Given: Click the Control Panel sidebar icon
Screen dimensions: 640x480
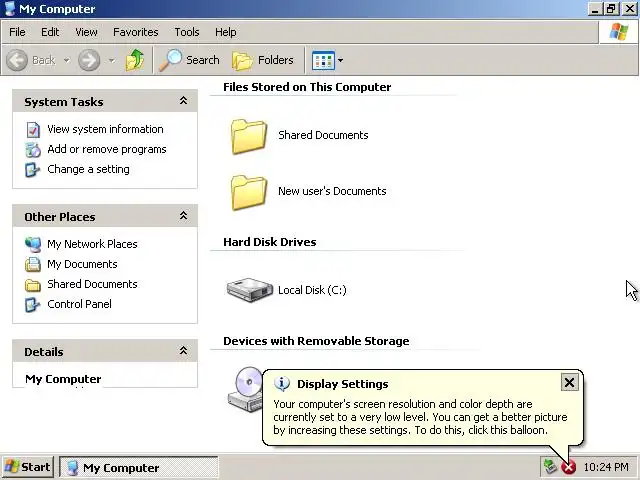Looking at the screenshot, I should pyautogui.click(x=33, y=304).
